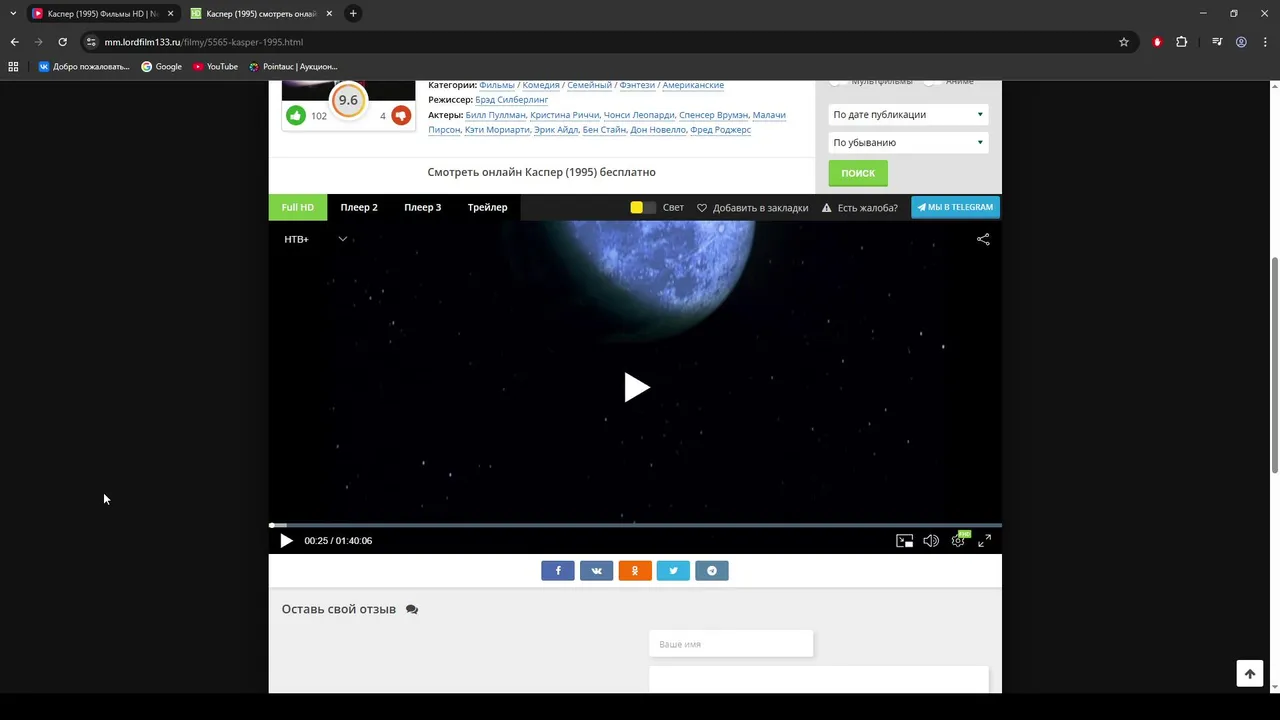View site information icon in the address bar
Viewport: 1280px width, 720px height.
click(x=91, y=42)
